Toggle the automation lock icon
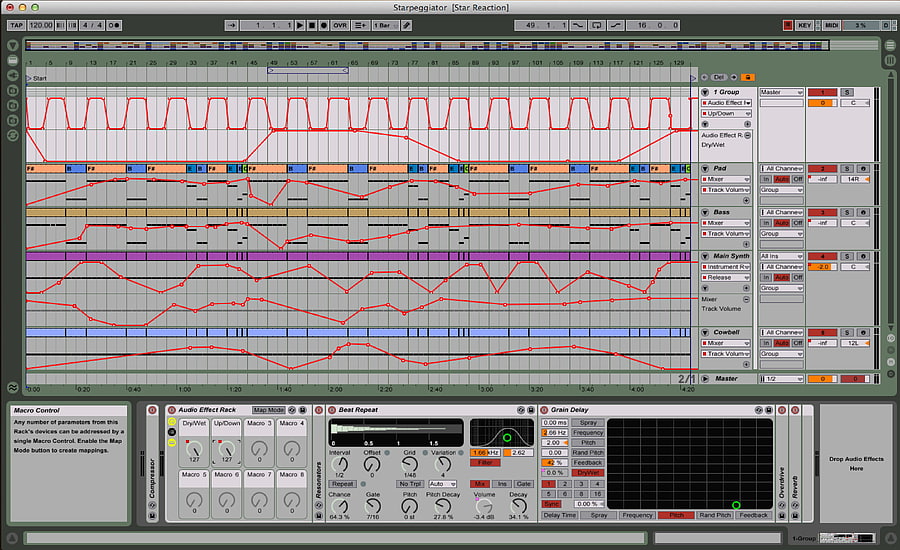Viewport: 900px width, 550px height. 747,77
